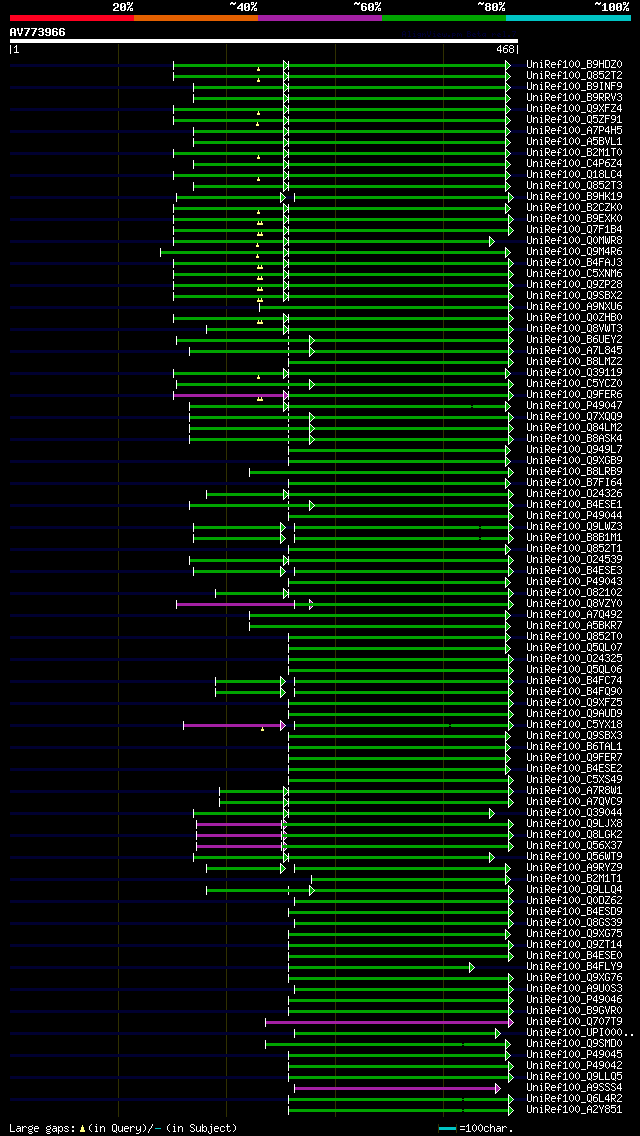Open hit UniRef100_Q39119

[574, 372]
